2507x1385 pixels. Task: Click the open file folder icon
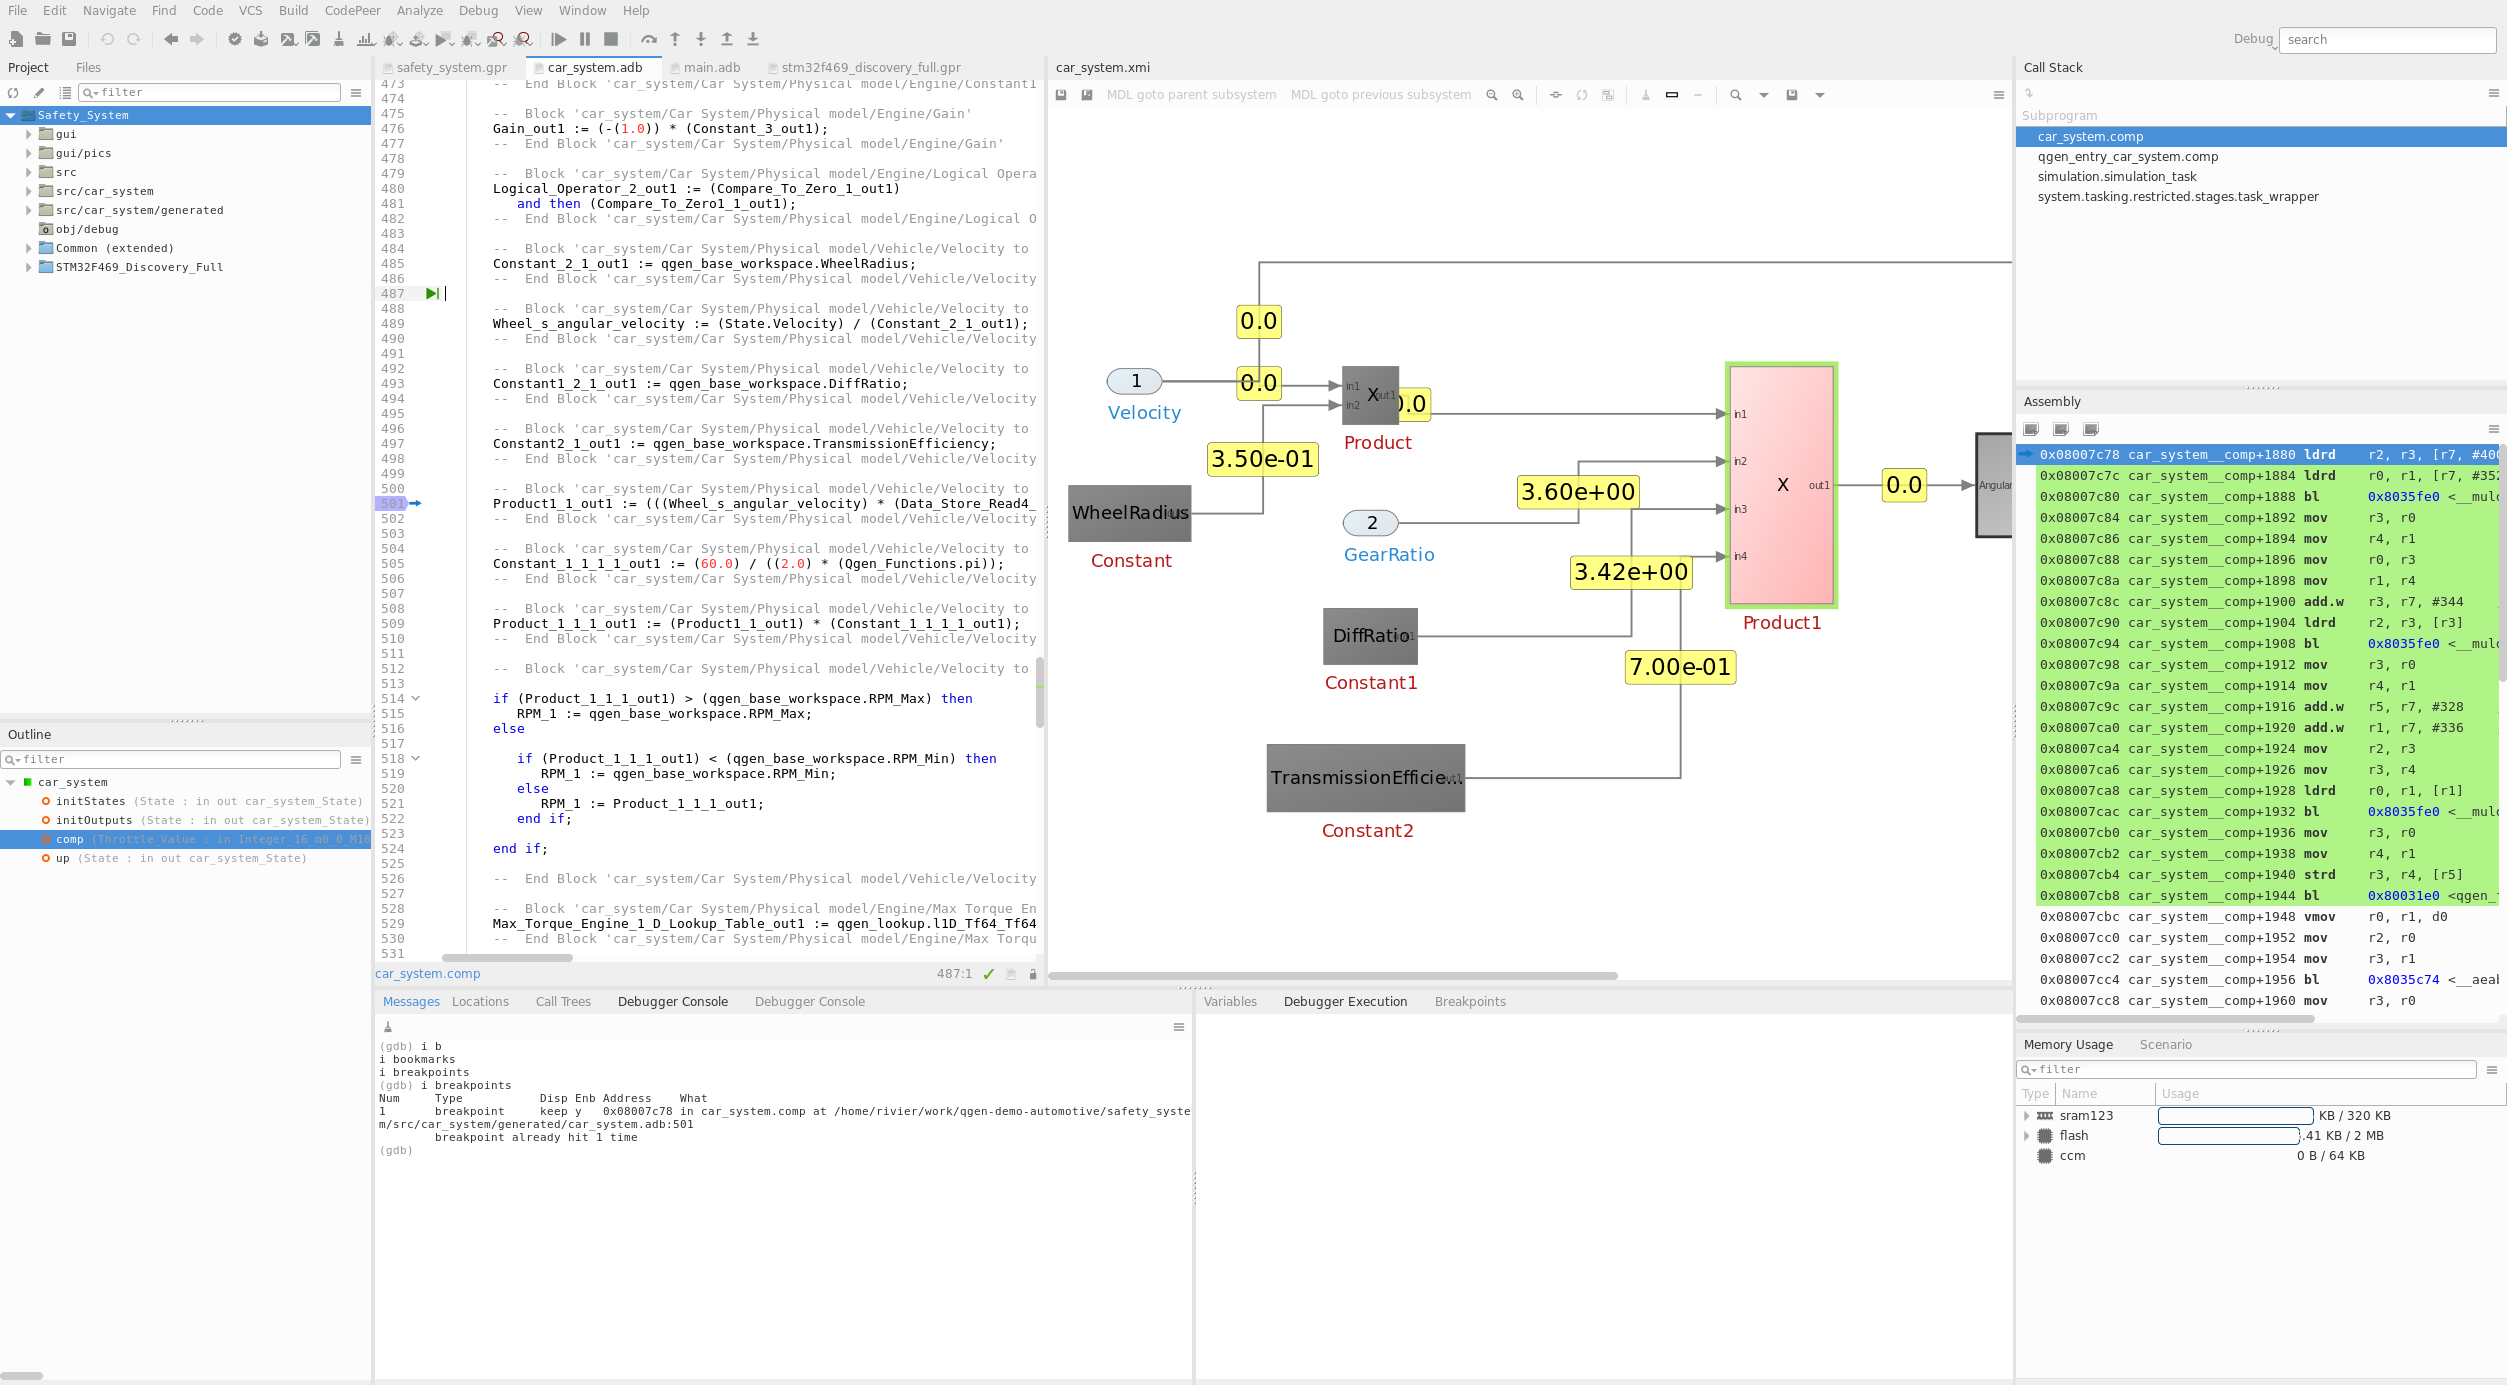43,39
